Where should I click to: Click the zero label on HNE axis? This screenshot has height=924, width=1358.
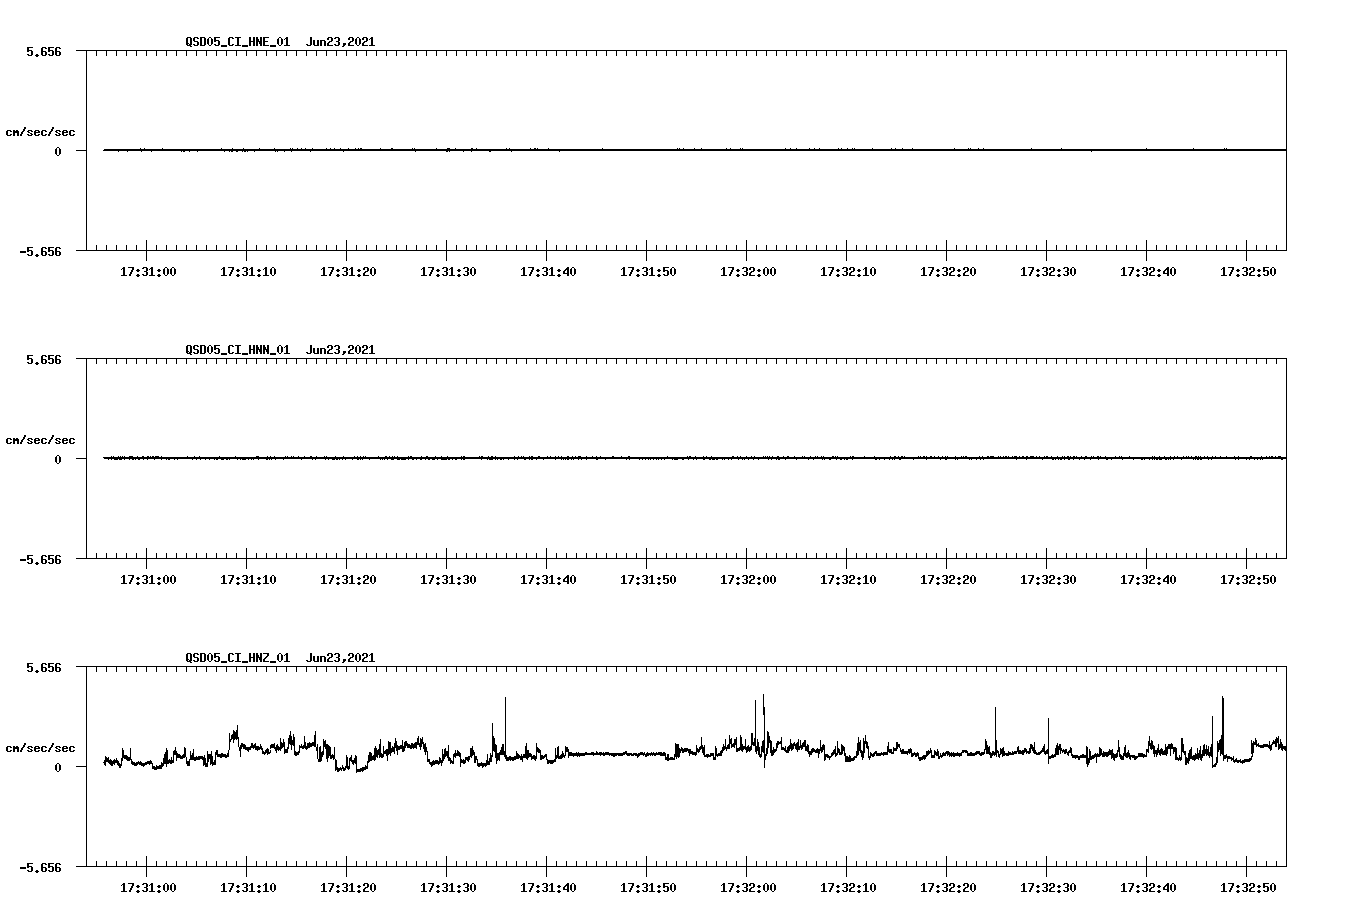tap(58, 151)
